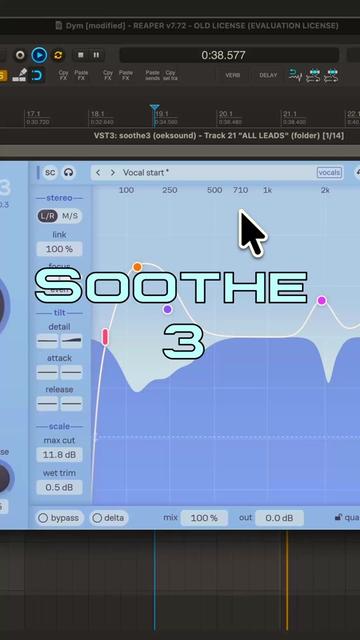Toggle the SC sidechain button
The image size is (360, 640).
pyautogui.click(x=50, y=173)
